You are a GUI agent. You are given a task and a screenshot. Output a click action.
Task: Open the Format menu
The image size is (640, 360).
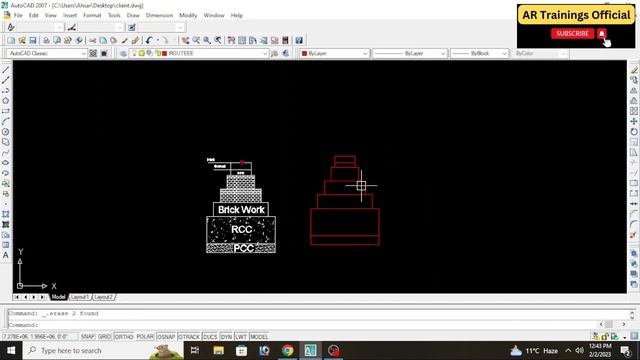click(92, 15)
